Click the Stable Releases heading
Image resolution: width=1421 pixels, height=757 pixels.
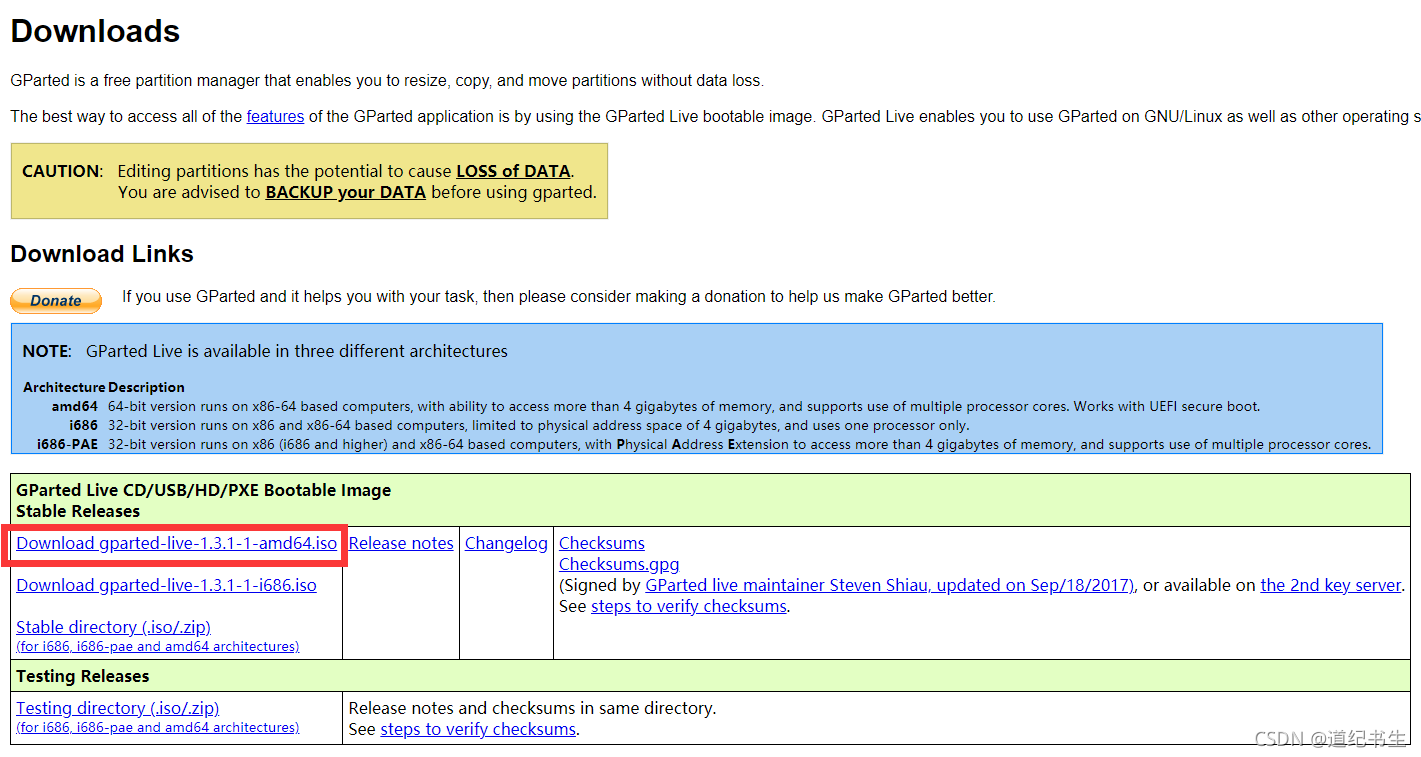tap(77, 511)
